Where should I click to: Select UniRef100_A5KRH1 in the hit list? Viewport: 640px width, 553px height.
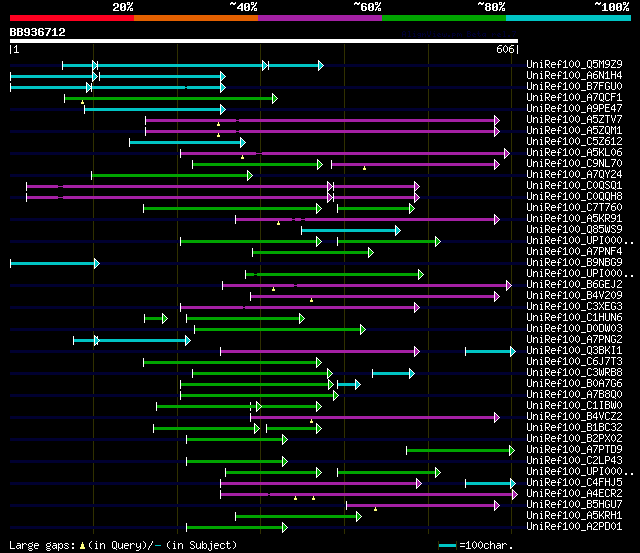pos(574,516)
